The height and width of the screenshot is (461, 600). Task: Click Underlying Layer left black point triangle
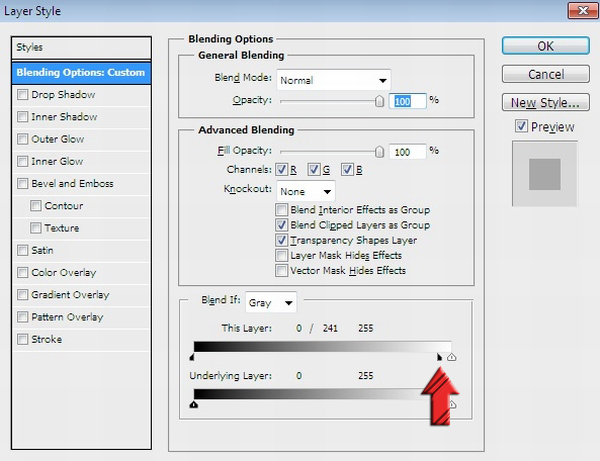(194, 404)
